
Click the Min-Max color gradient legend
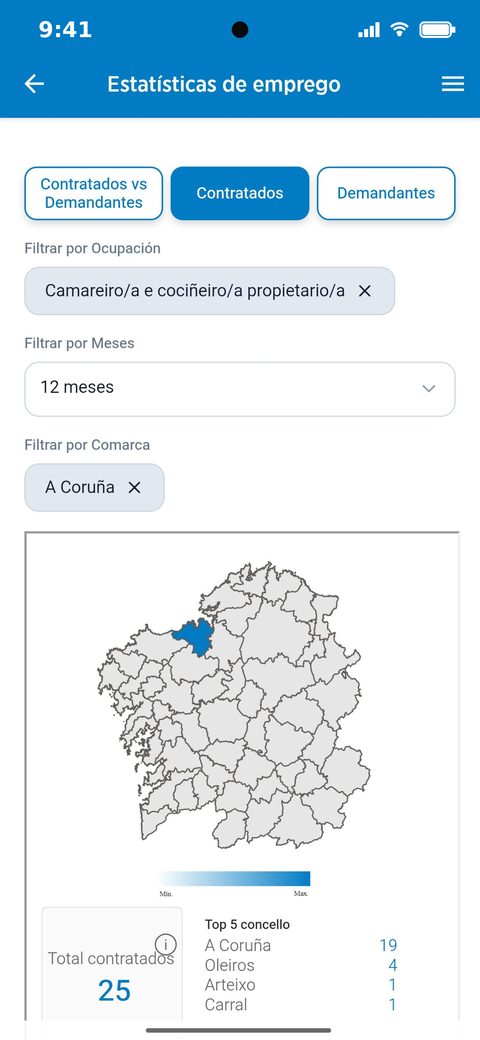click(x=235, y=879)
